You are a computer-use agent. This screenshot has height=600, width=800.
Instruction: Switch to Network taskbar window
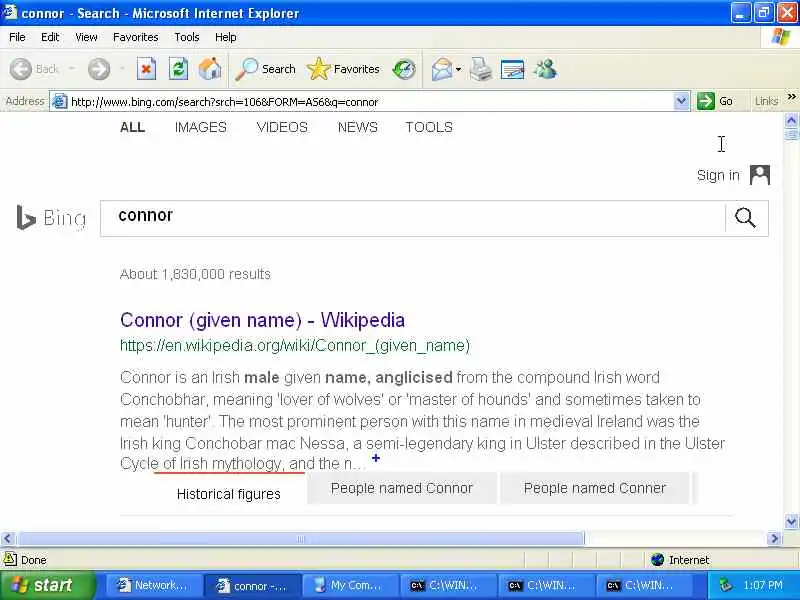[152, 585]
